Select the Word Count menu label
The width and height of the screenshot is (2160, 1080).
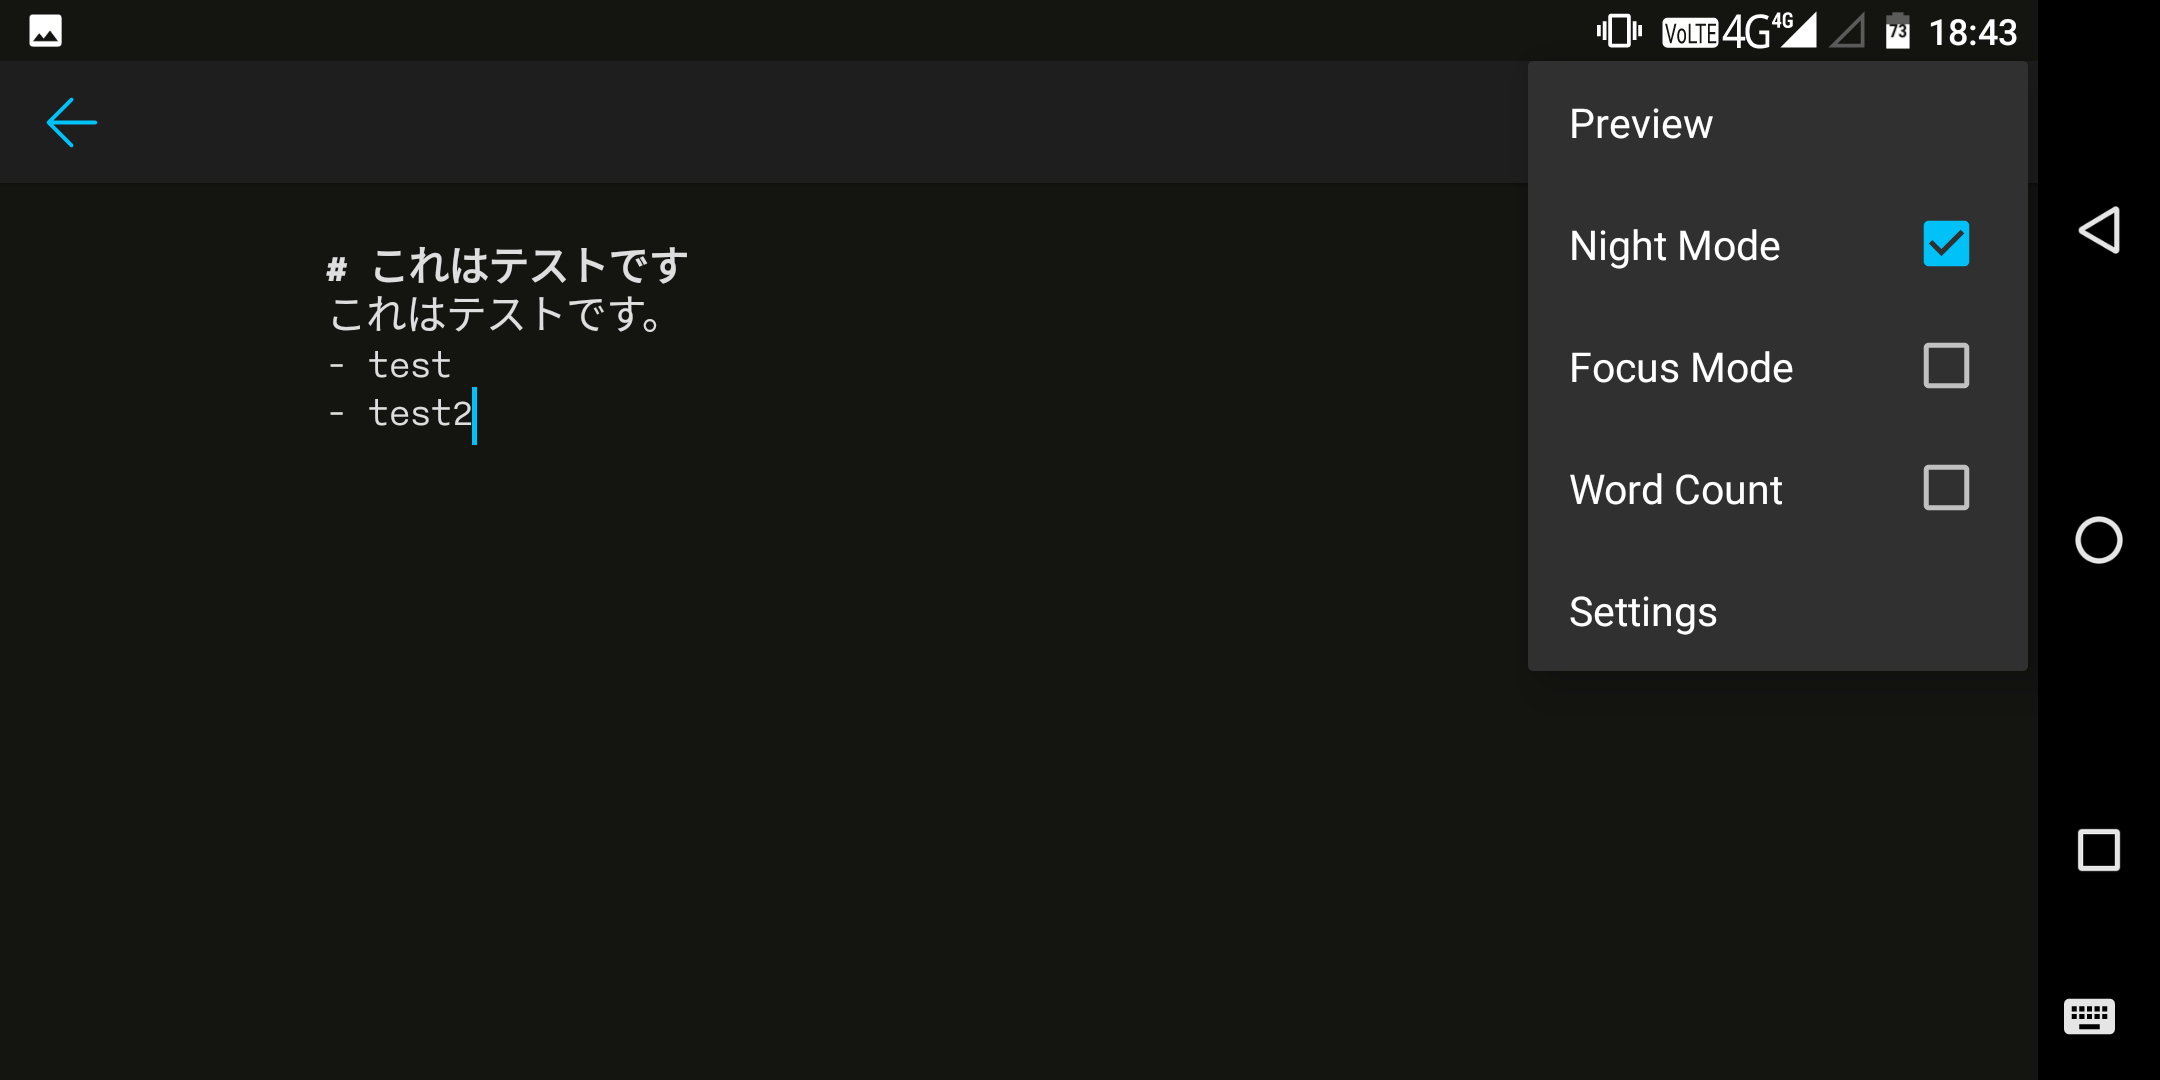[1676, 490]
